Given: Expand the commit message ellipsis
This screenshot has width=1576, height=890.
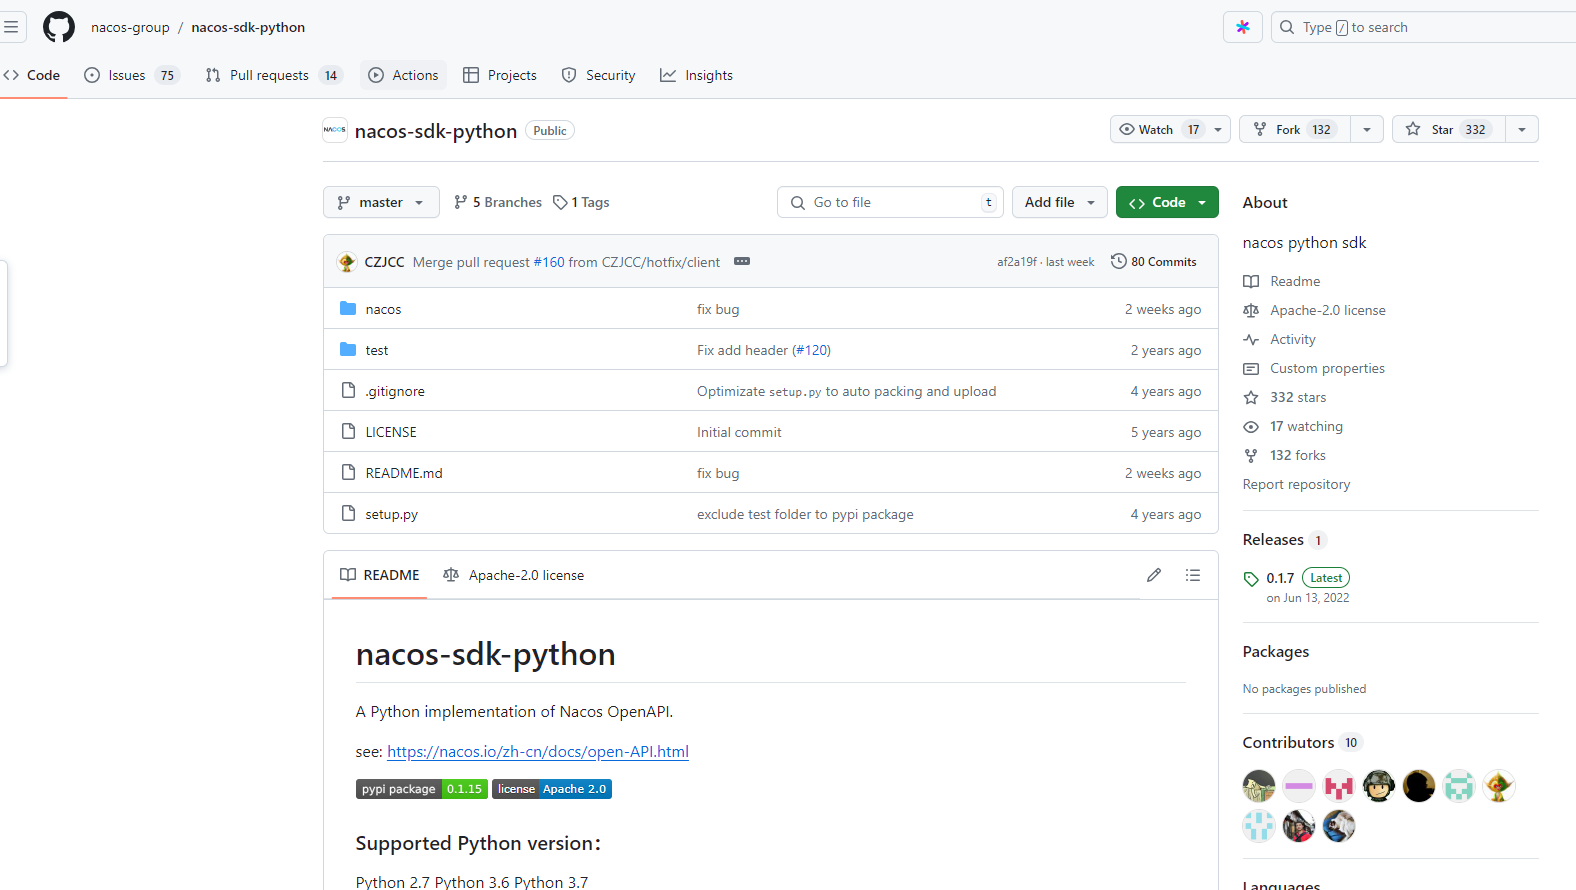Looking at the screenshot, I should click(742, 261).
